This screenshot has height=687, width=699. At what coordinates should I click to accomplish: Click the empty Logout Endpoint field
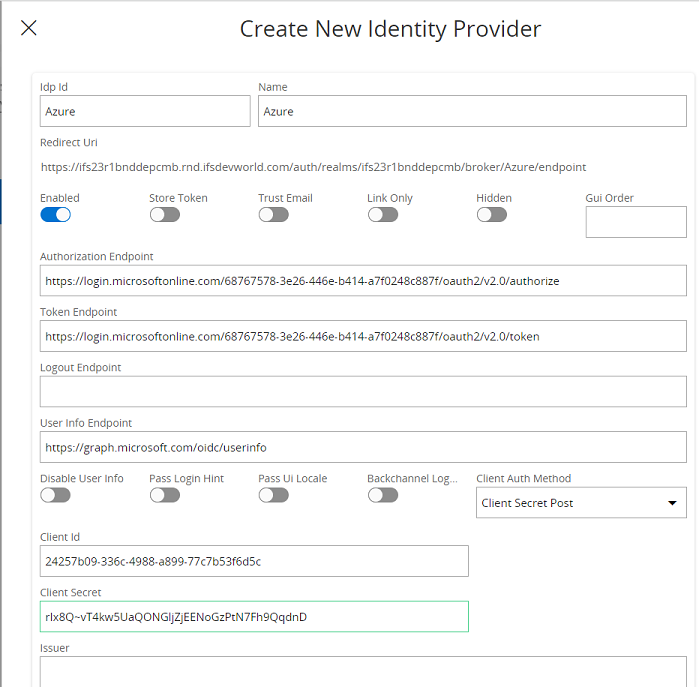coord(363,391)
